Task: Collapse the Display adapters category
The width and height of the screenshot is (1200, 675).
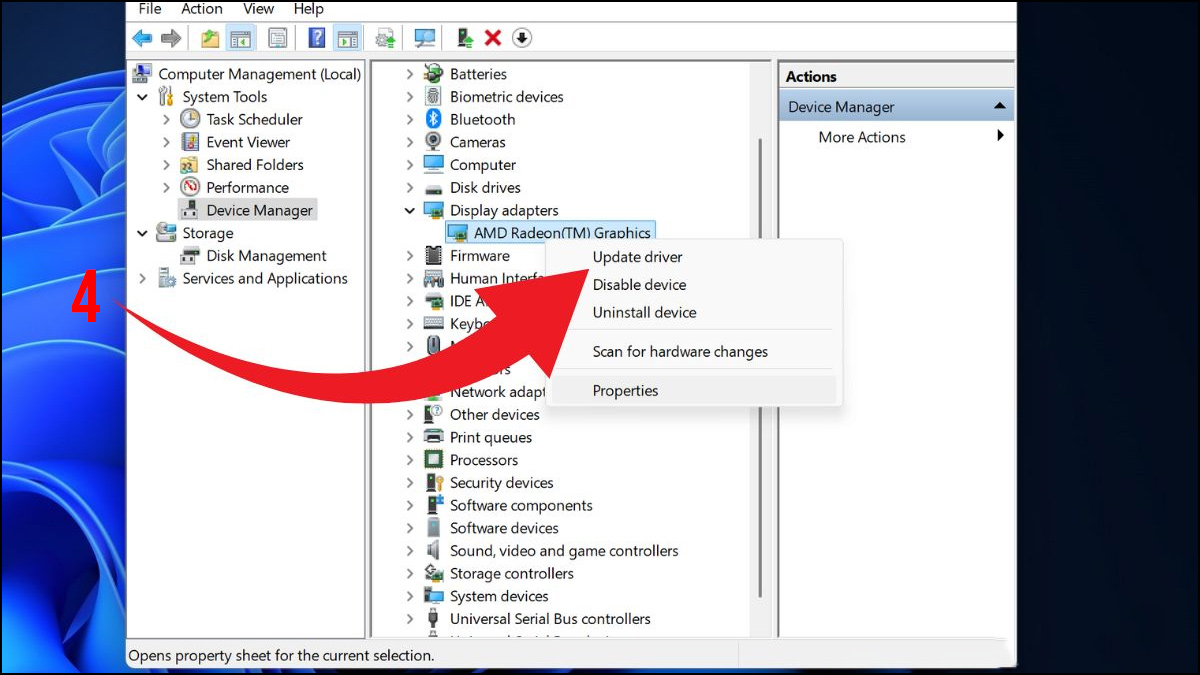Action: point(410,210)
